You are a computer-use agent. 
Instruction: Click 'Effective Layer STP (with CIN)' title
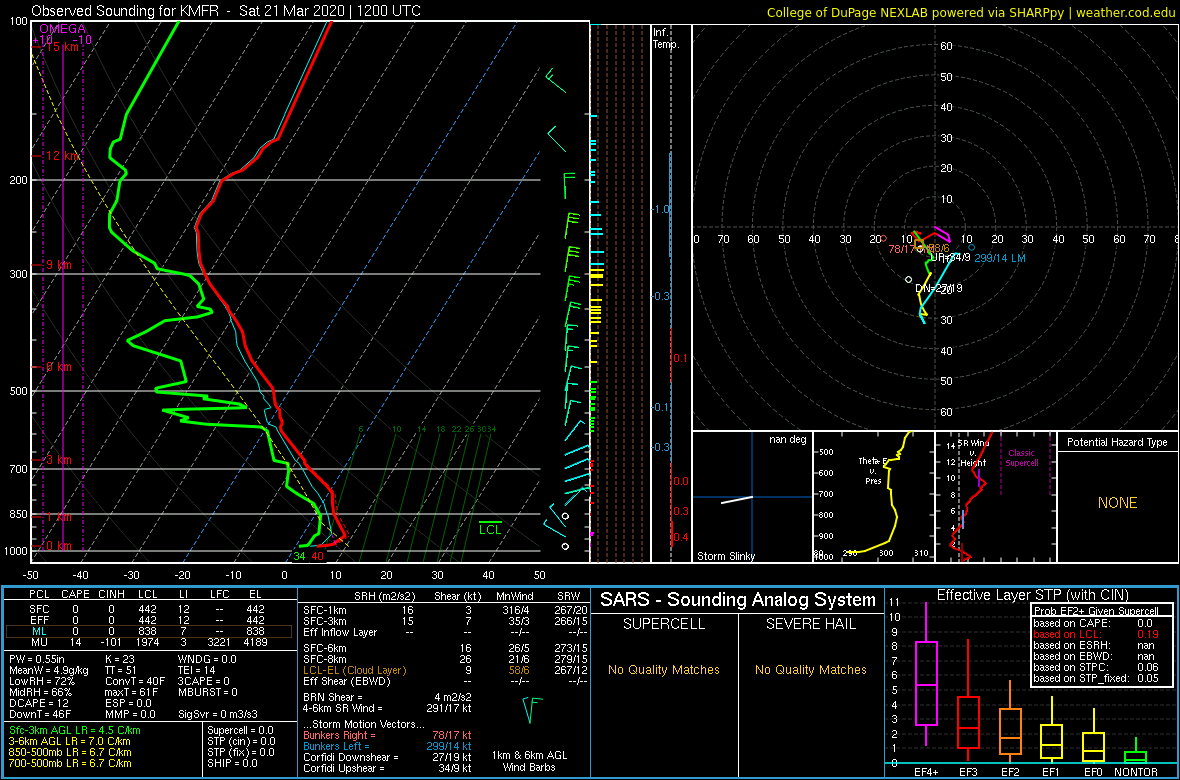coord(1032,596)
